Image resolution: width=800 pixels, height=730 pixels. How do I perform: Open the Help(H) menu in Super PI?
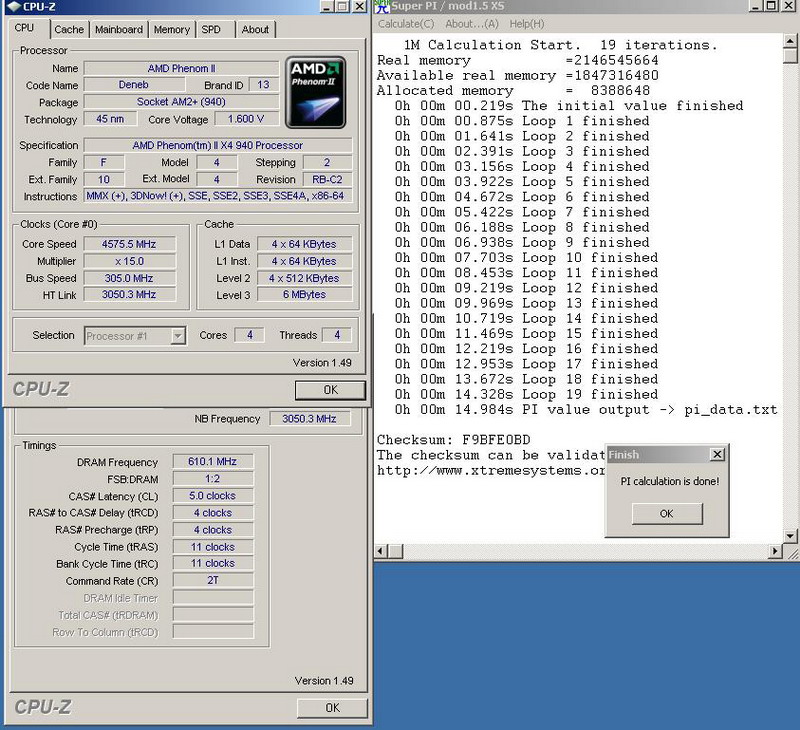527,24
